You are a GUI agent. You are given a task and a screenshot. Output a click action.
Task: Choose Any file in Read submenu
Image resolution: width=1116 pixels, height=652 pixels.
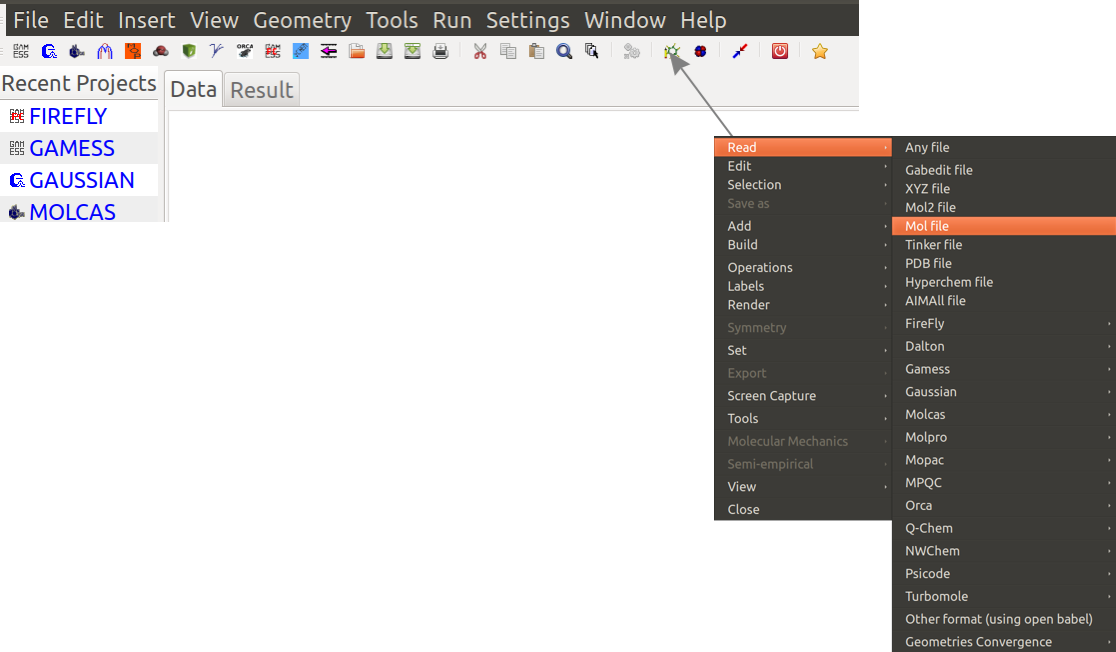click(x=1004, y=147)
